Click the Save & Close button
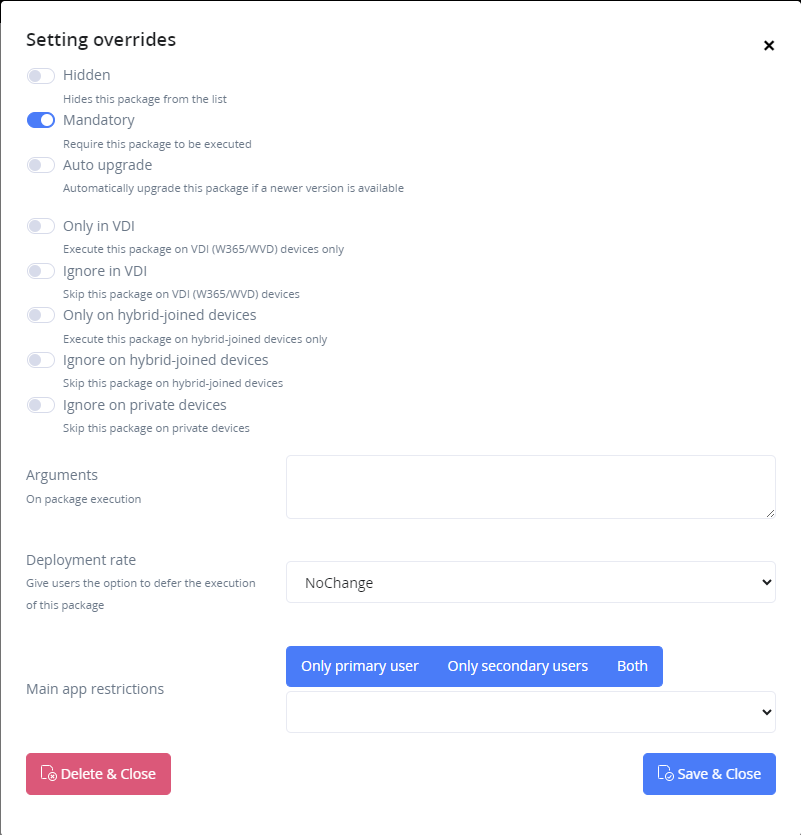This screenshot has height=835, width=801. (709, 774)
